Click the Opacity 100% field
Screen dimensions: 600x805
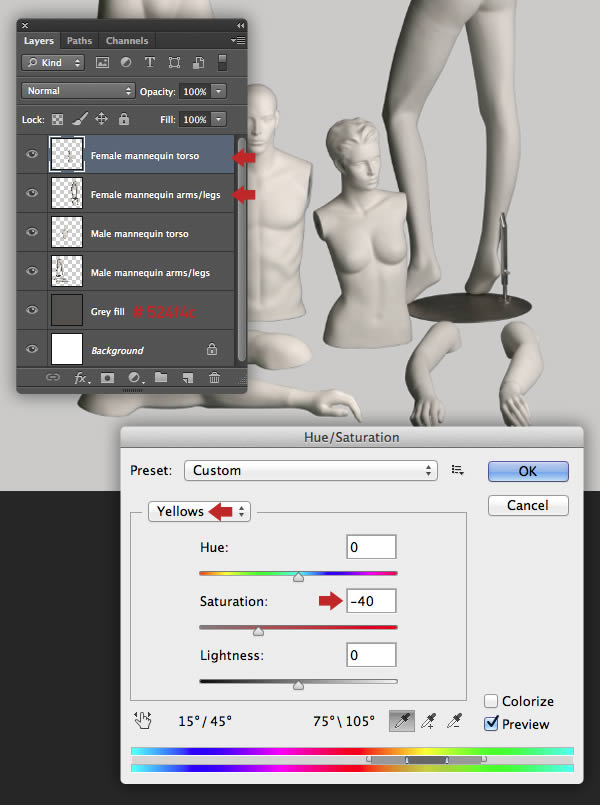click(x=195, y=91)
